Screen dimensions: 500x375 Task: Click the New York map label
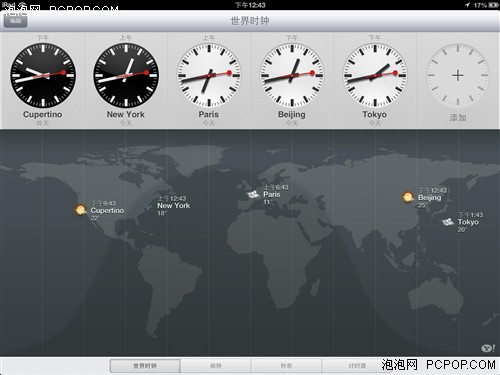(174, 206)
